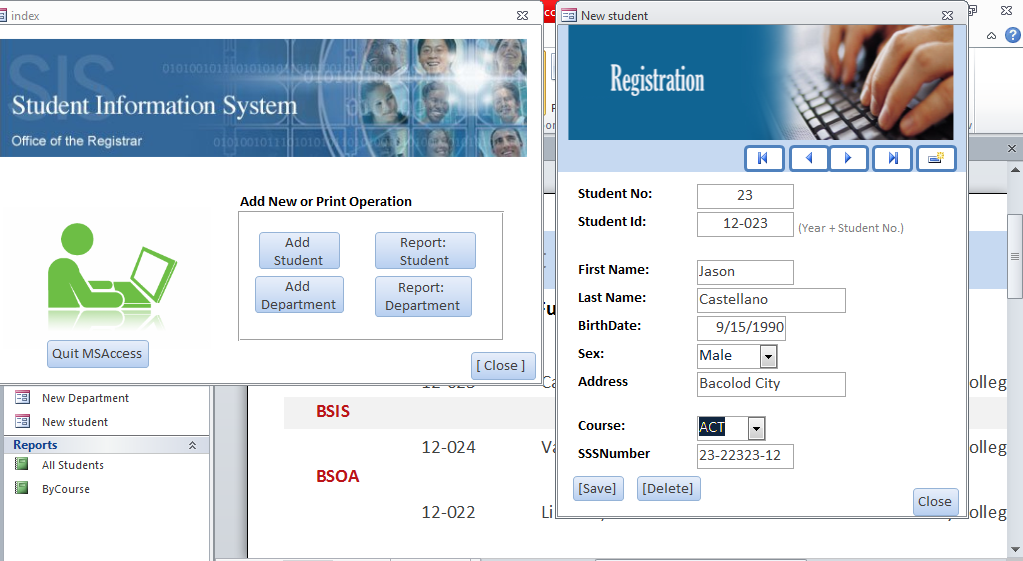Click the BSIS course heading in report
1023x561 pixels.
(333, 412)
